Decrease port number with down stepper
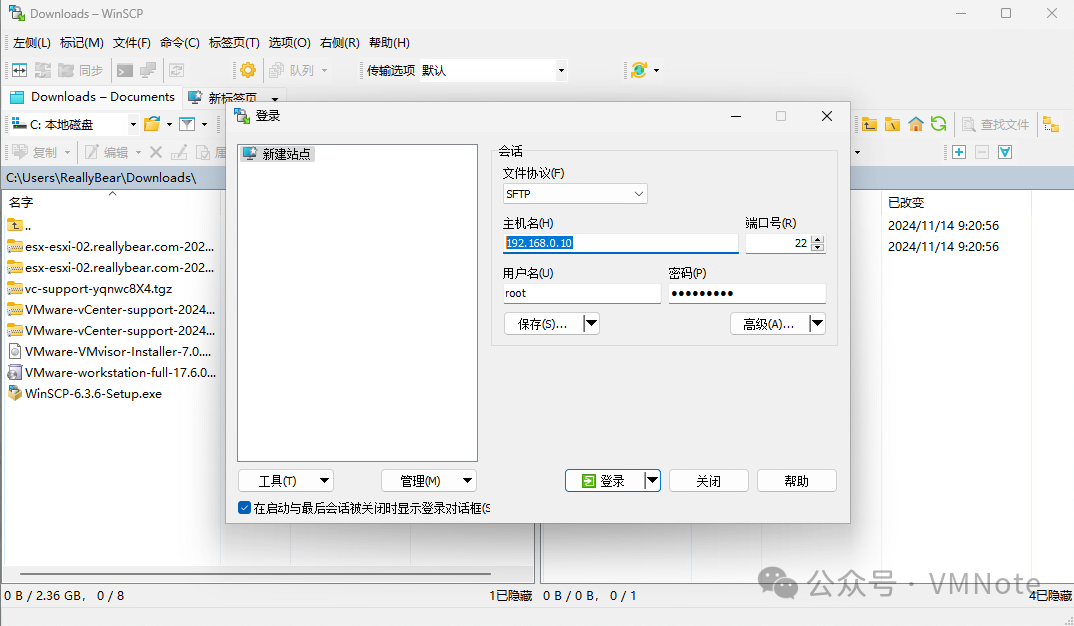Image resolution: width=1074 pixels, height=626 pixels. pos(817,247)
